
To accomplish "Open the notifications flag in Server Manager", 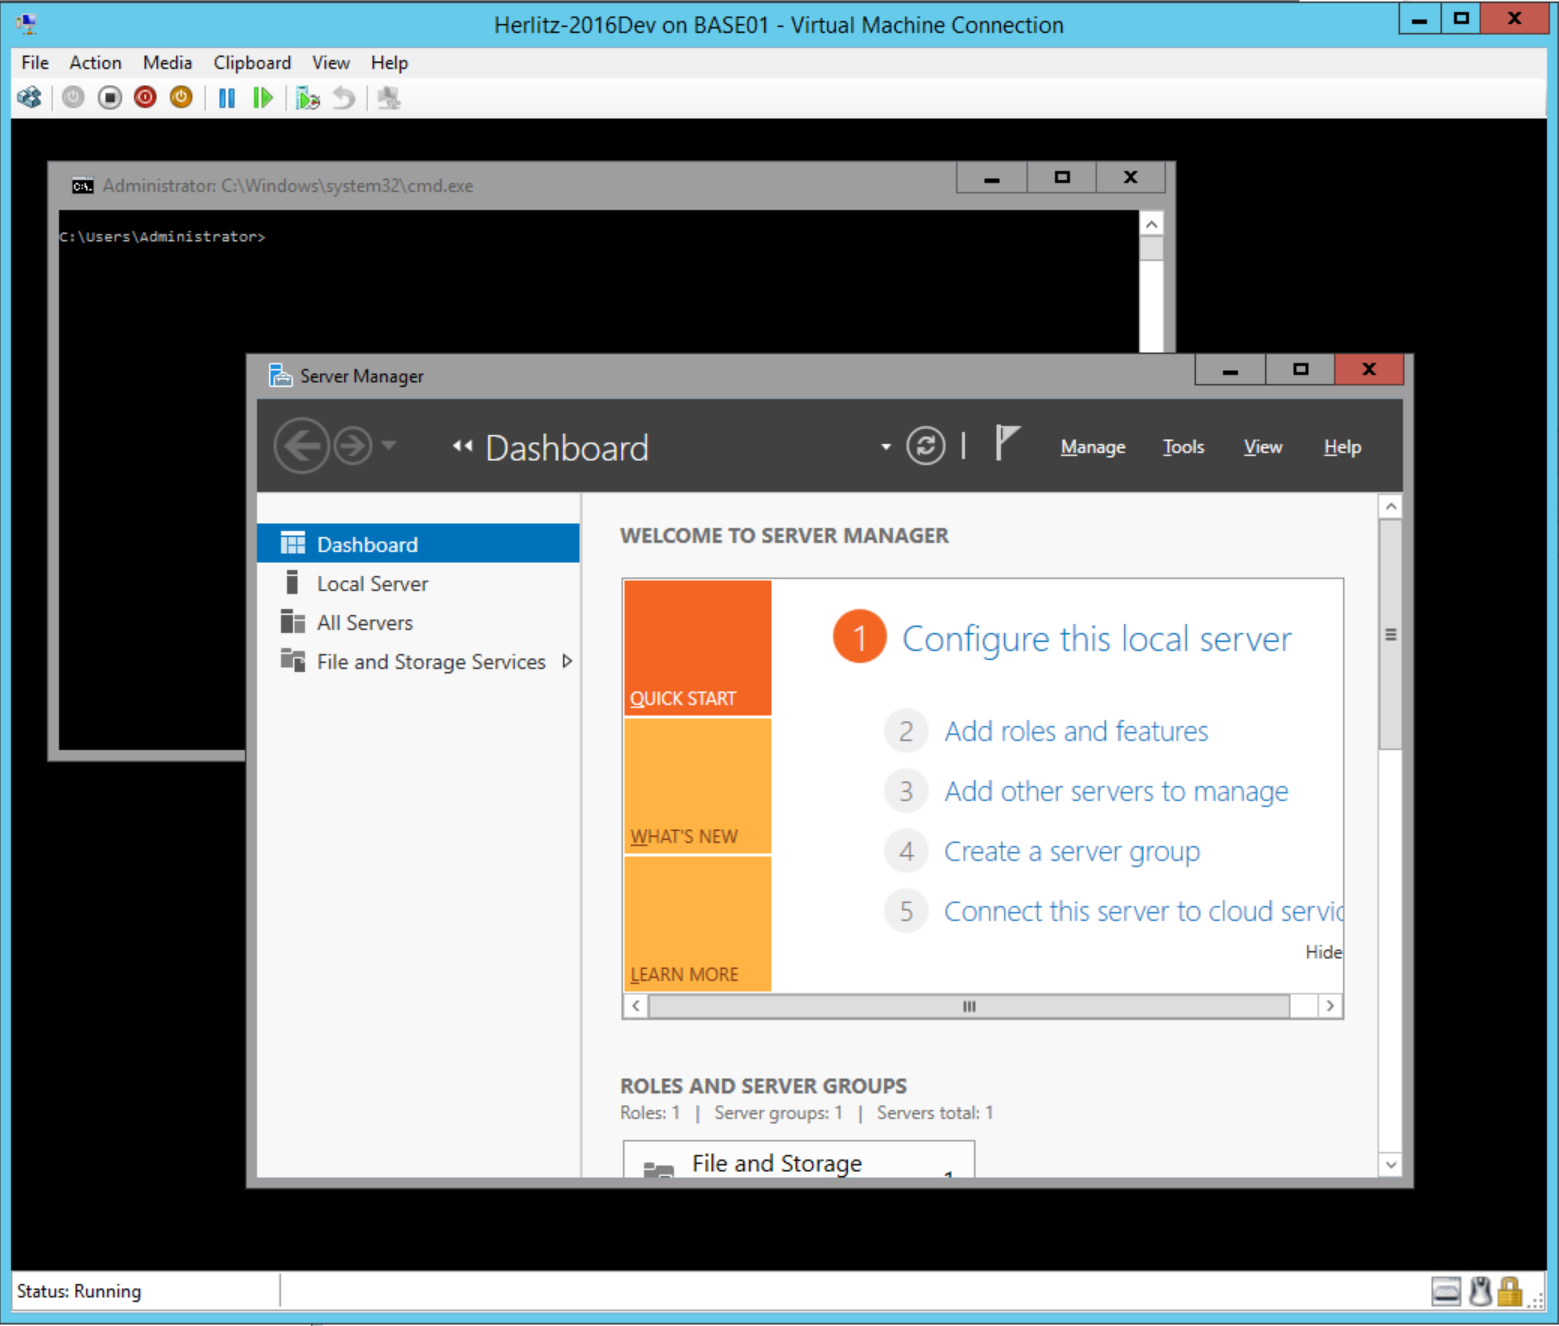I will (x=1007, y=443).
